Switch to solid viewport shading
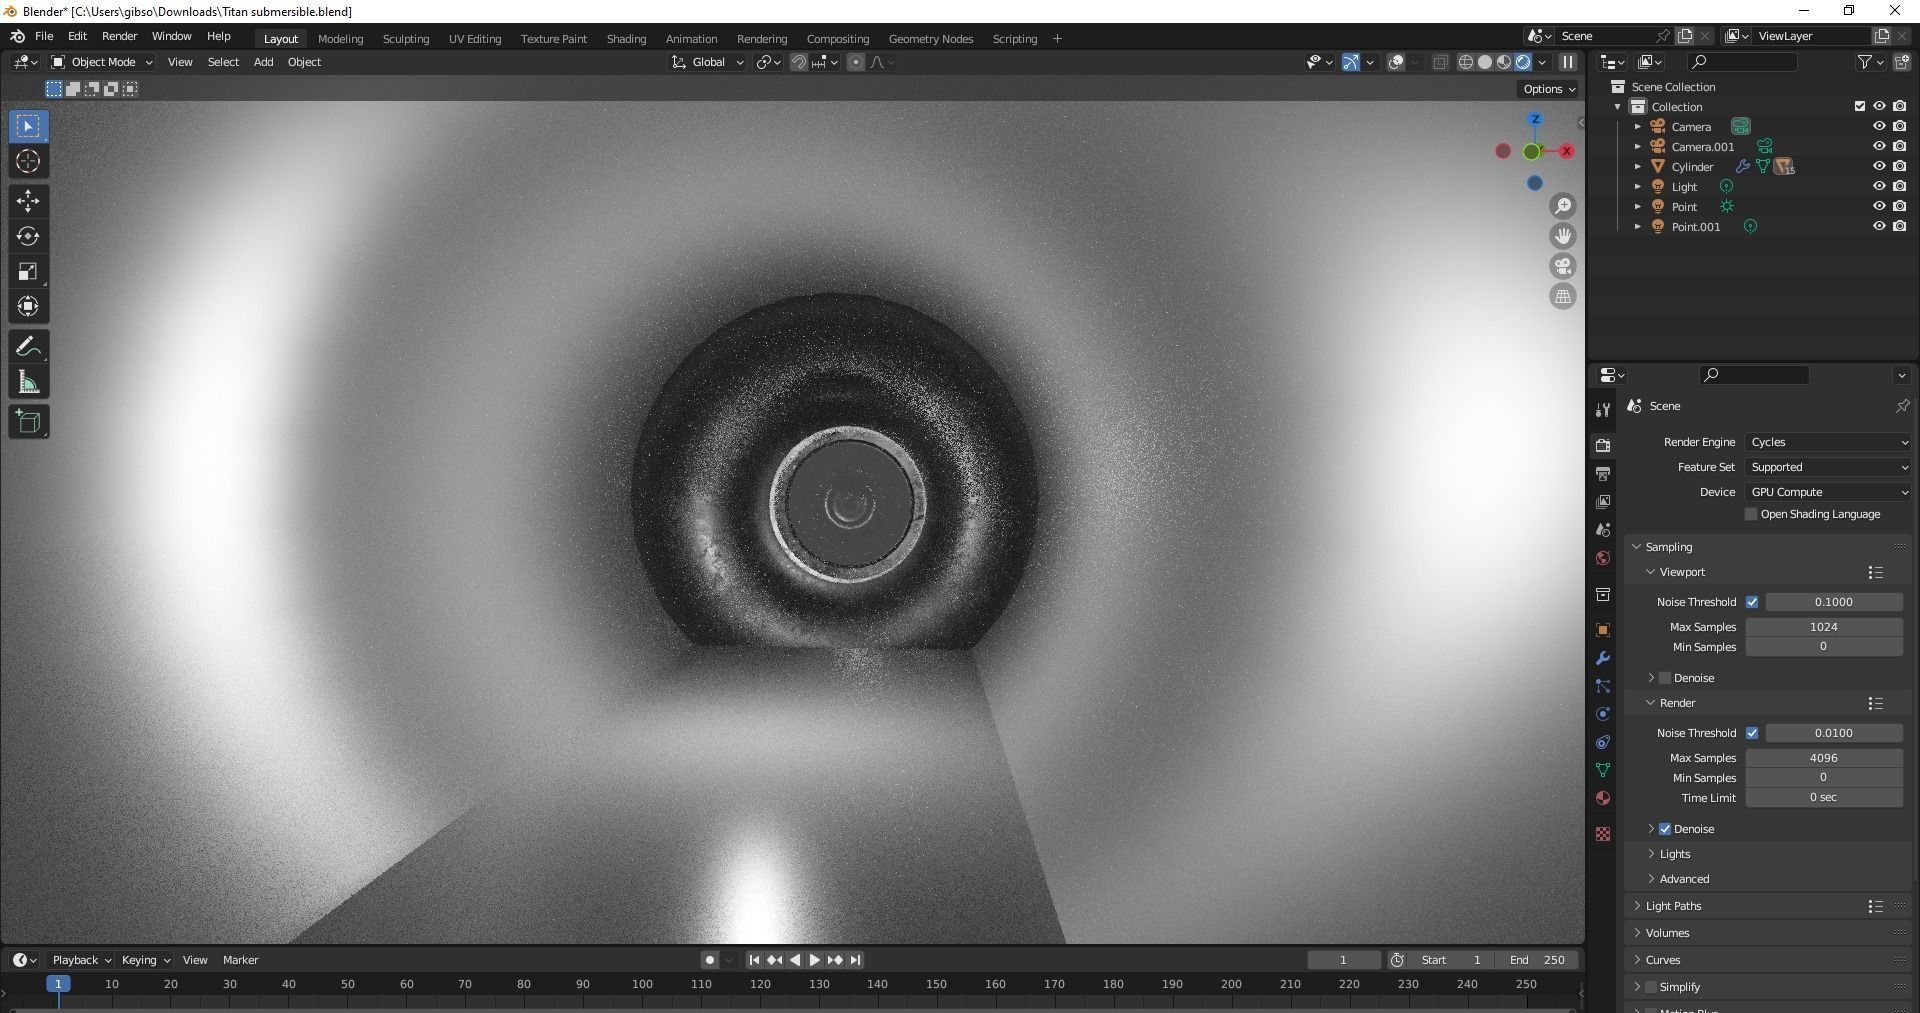The height and width of the screenshot is (1013, 1920). 1485,62
